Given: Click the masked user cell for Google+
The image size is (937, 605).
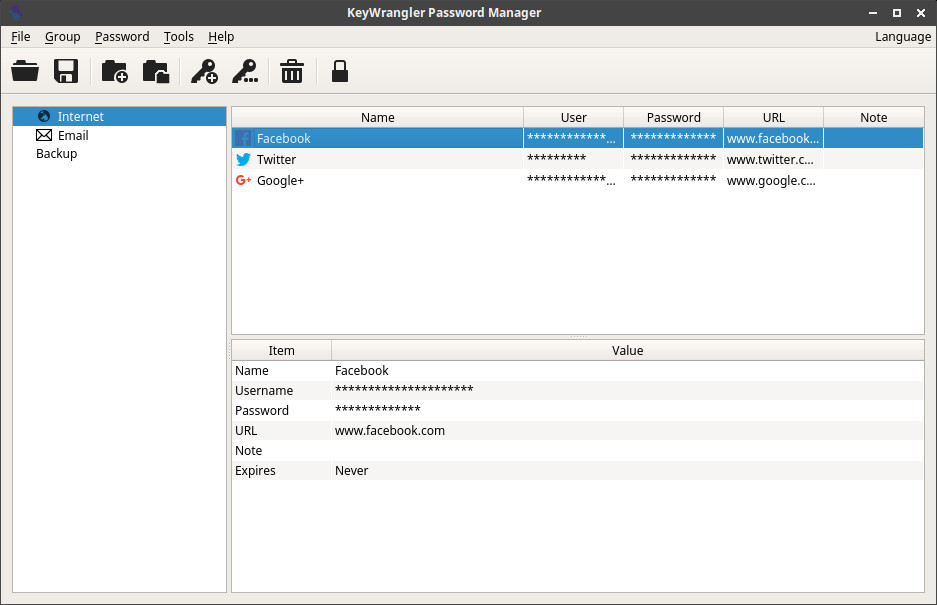Looking at the screenshot, I should pyautogui.click(x=574, y=181).
